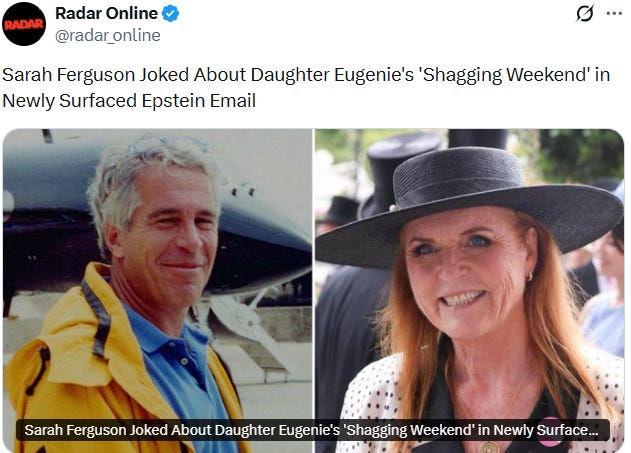Open the three-dot more options menu
Viewport: 631px width, 453px height.
click(x=614, y=13)
